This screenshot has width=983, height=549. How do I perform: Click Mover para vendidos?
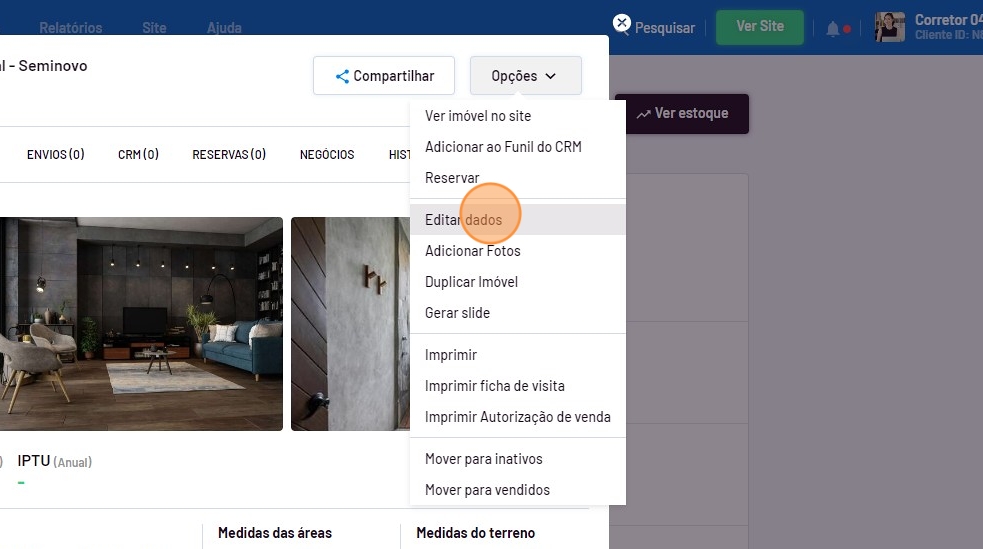487,490
